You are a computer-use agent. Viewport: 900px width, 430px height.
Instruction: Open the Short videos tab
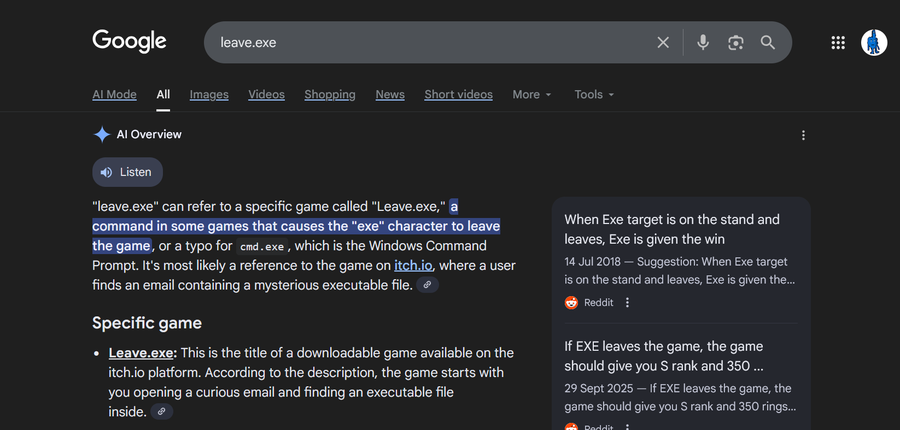point(458,94)
